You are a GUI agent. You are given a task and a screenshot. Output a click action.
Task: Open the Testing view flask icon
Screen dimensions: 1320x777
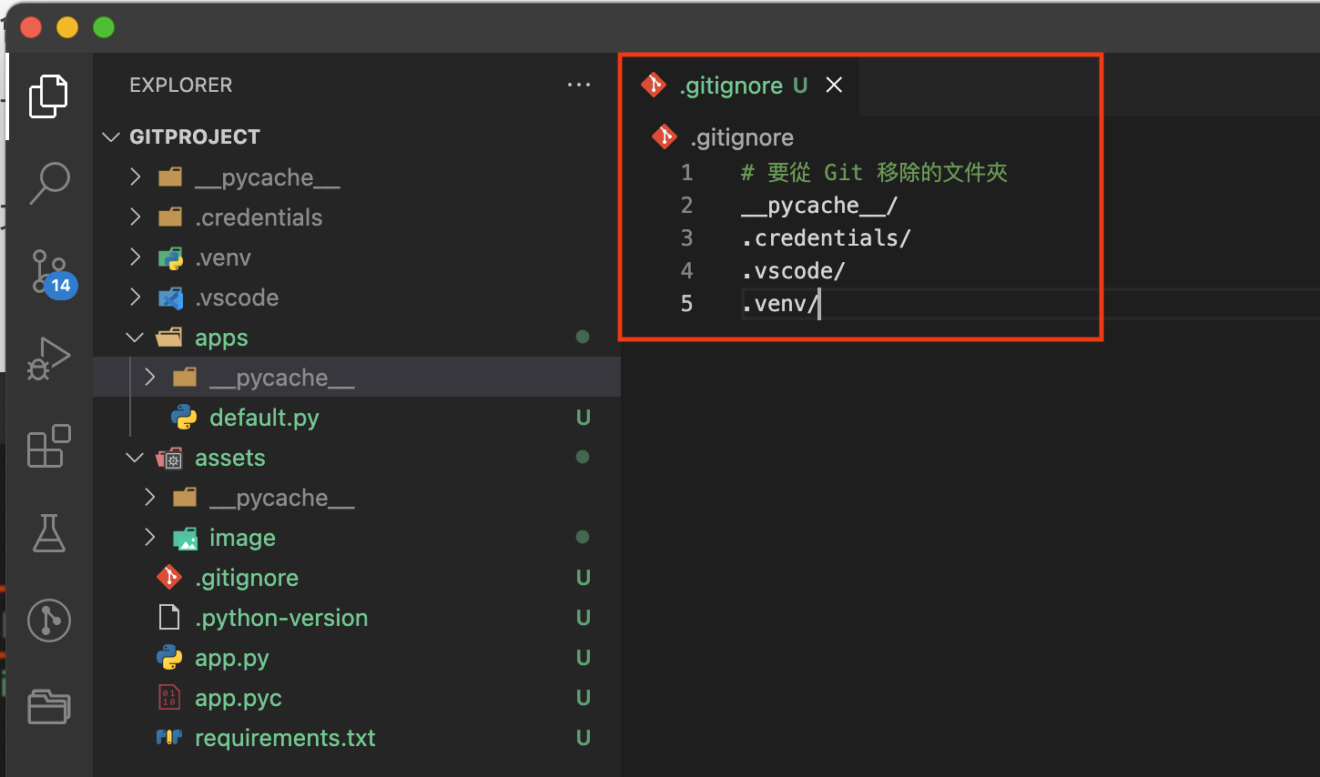(x=49, y=533)
